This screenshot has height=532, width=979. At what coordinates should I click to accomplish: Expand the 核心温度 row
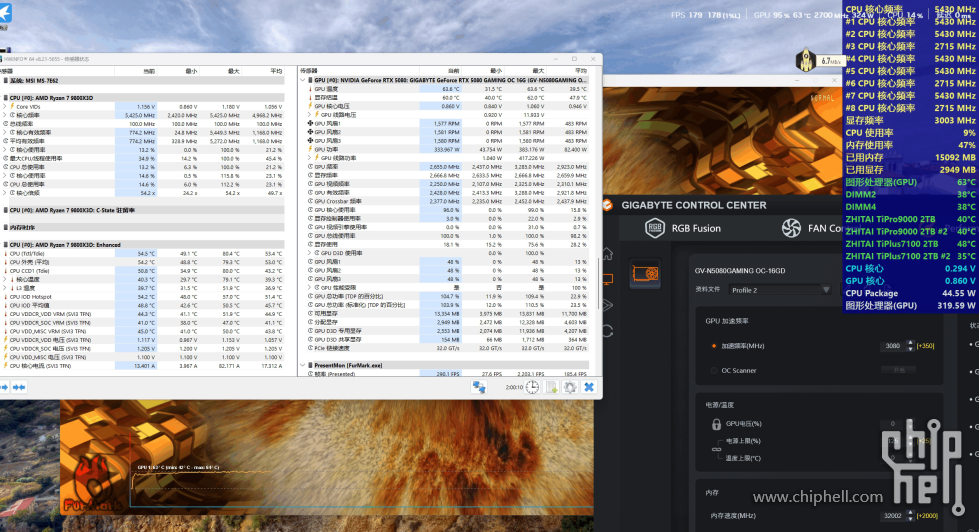coord(5,280)
